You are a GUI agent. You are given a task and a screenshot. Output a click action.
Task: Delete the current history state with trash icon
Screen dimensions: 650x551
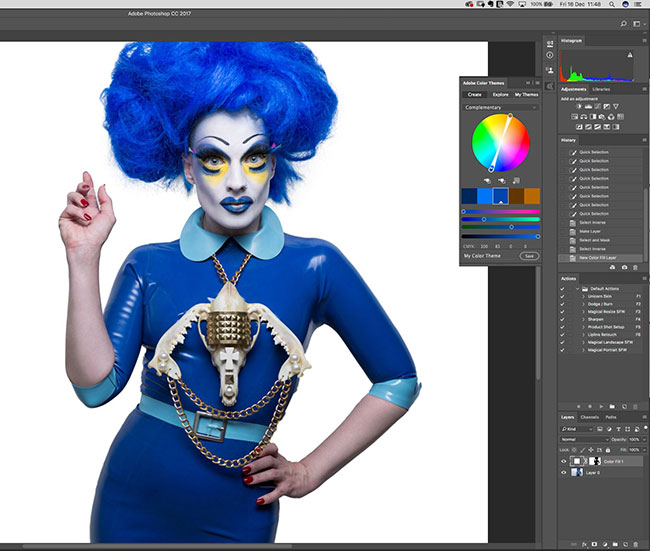[x=636, y=268]
